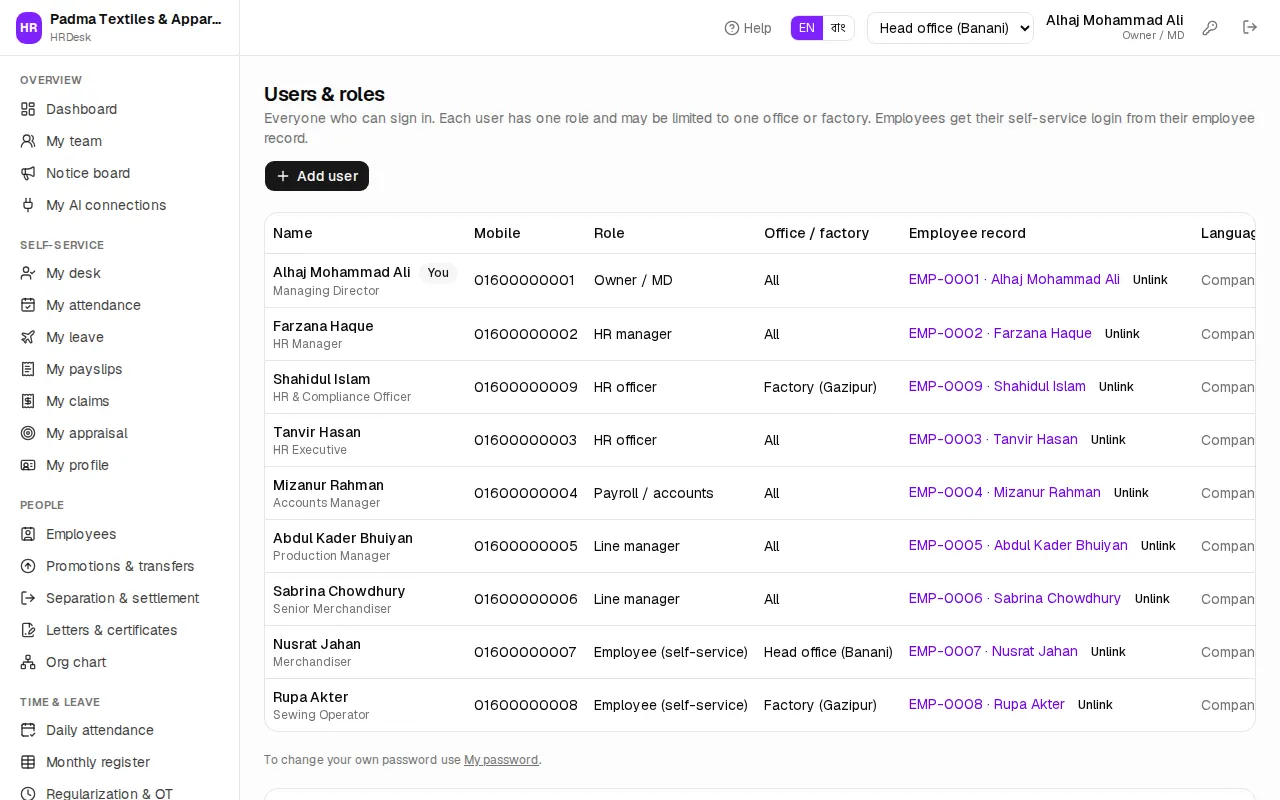
Task: Unlink Farzana Haque's employee record
Action: [1122, 334]
